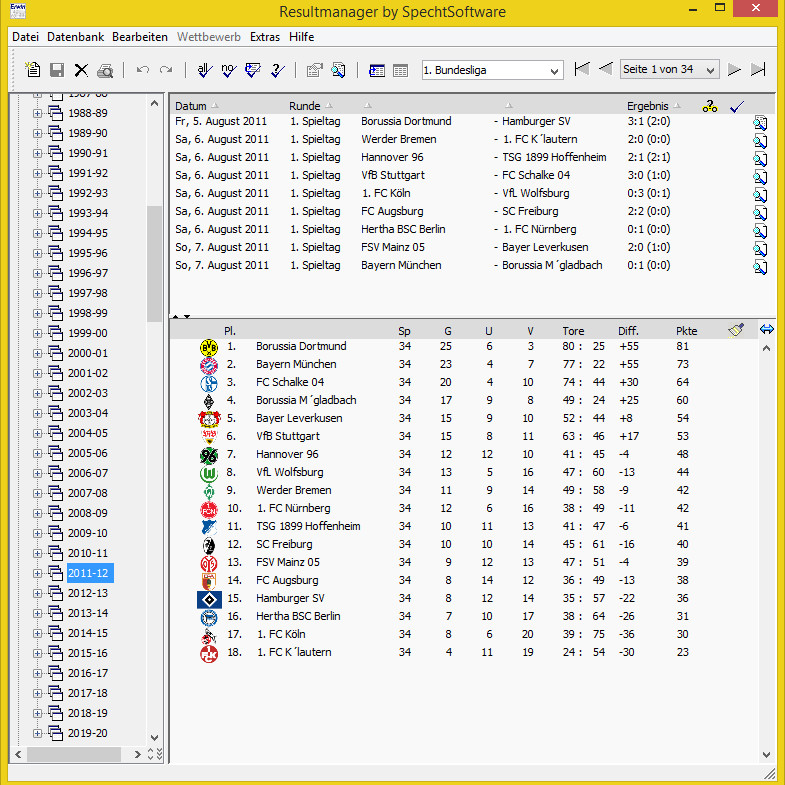Screen dimensions: 785x785
Task: Click the delete X toolbar icon
Action: [81, 70]
